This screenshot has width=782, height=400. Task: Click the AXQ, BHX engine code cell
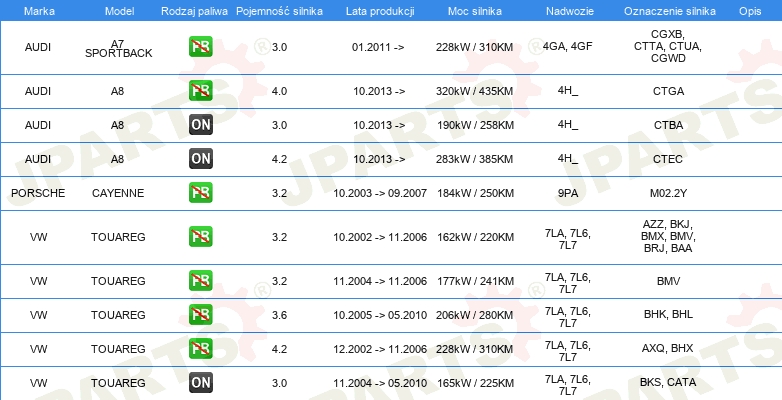(668, 348)
